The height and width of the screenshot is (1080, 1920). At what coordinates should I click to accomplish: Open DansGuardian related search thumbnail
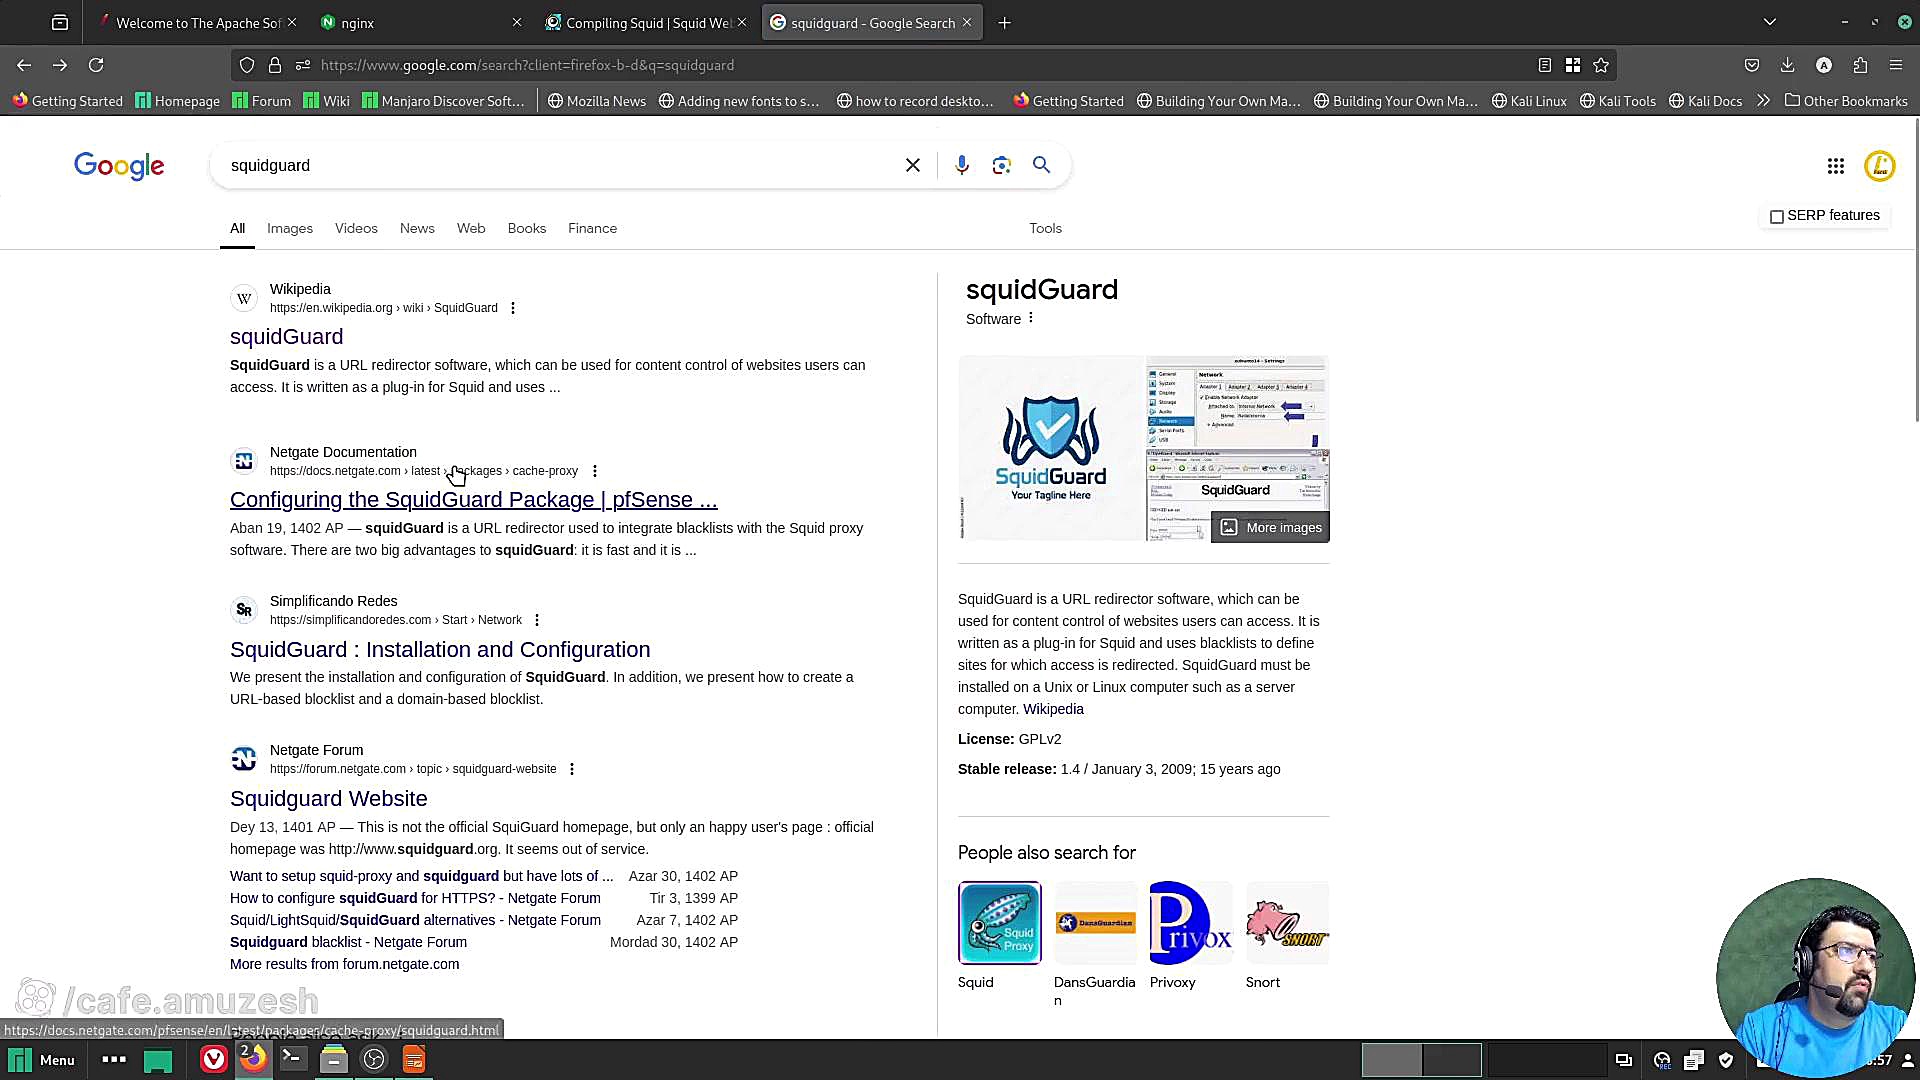click(x=1095, y=923)
